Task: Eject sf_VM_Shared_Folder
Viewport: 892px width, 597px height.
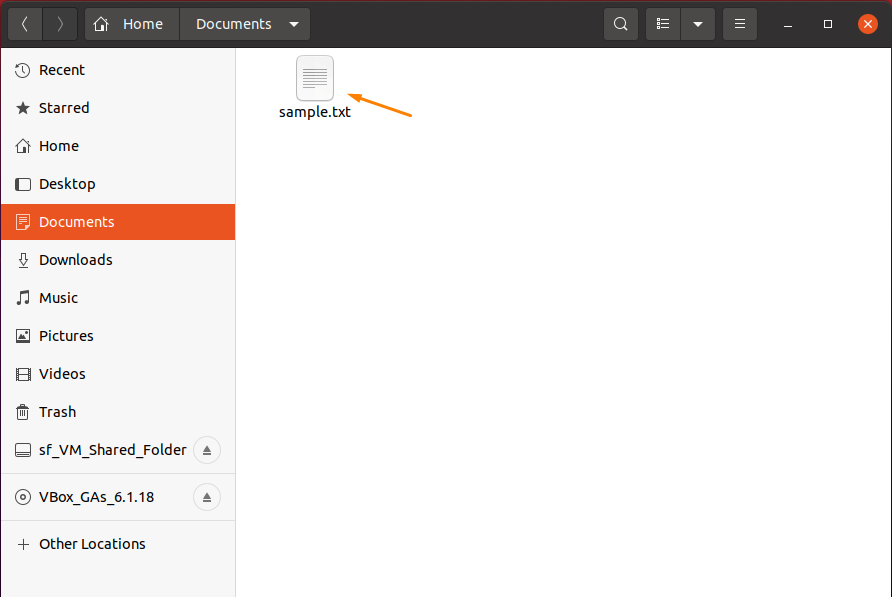Action: coord(207,450)
